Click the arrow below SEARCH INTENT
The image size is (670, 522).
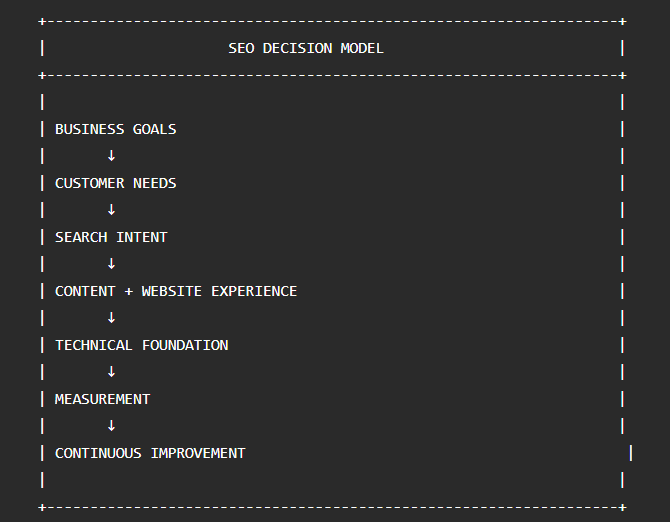tap(111, 264)
